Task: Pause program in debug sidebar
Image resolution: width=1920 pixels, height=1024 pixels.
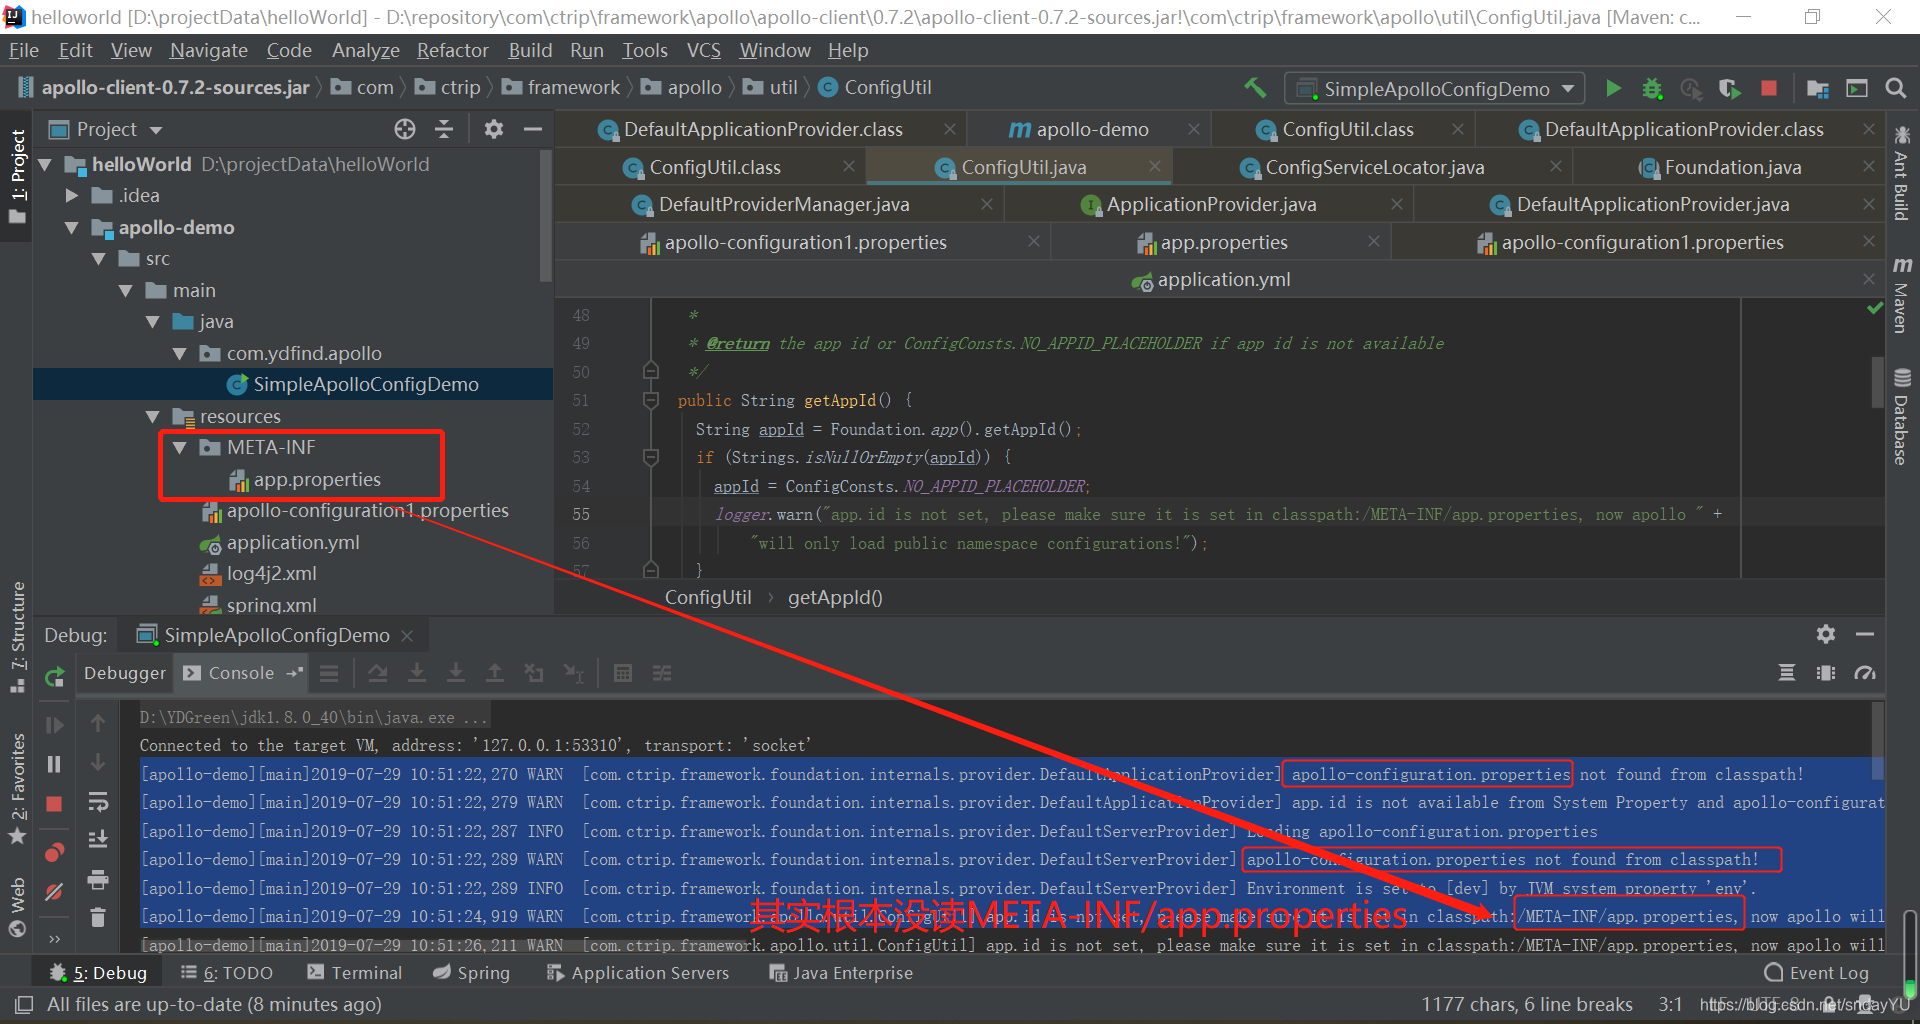Action: (55, 764)
